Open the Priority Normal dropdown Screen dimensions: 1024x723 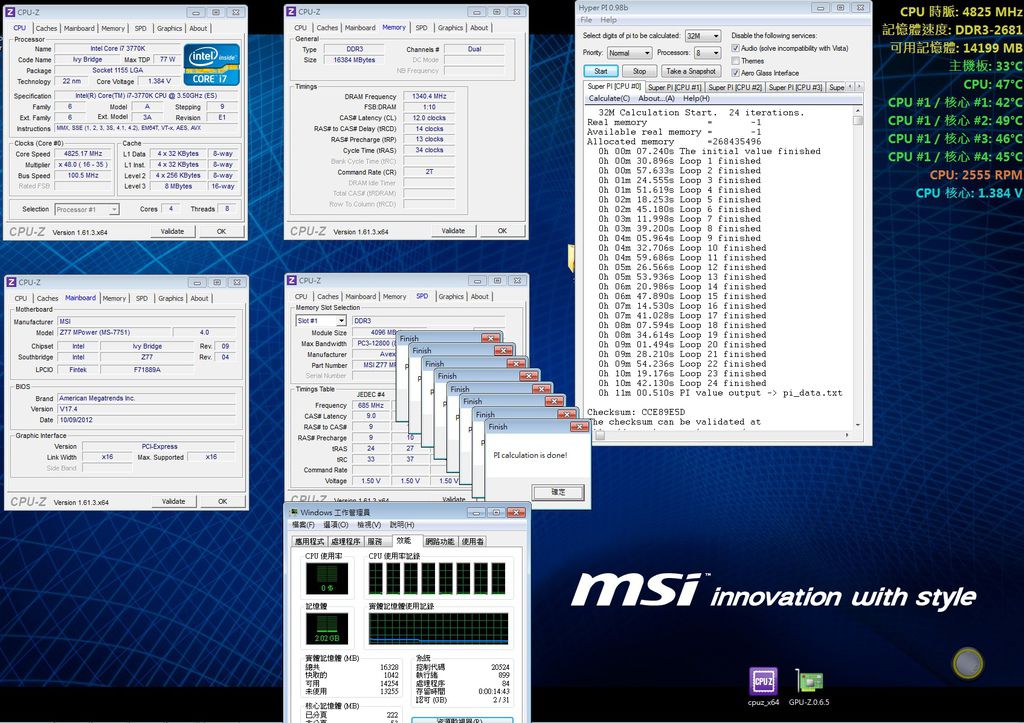point(629,53)
